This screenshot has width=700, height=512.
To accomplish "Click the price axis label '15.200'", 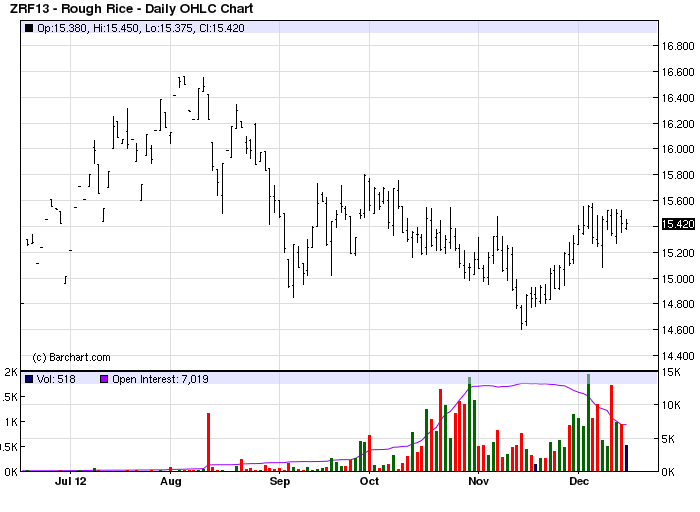I will pos(678,253).
